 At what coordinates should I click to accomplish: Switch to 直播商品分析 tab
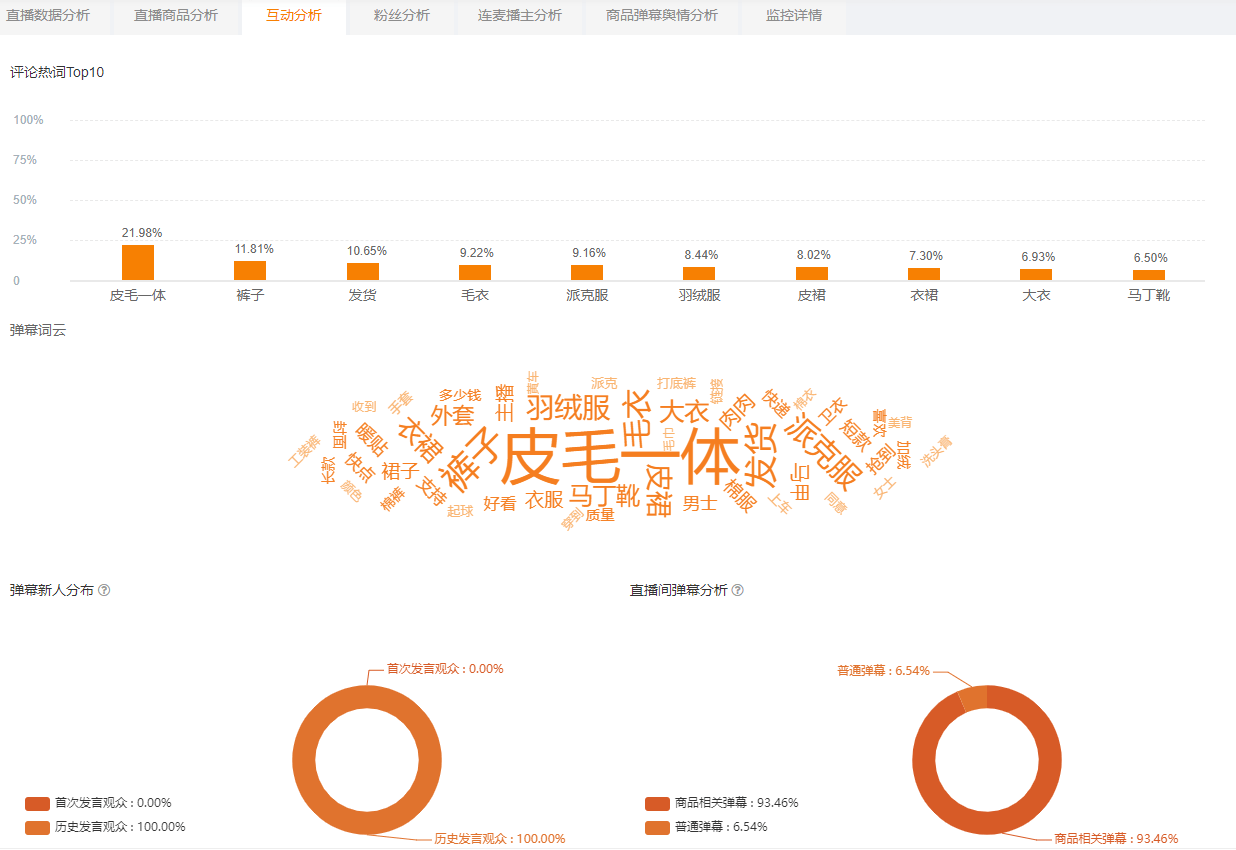point(176,16)
